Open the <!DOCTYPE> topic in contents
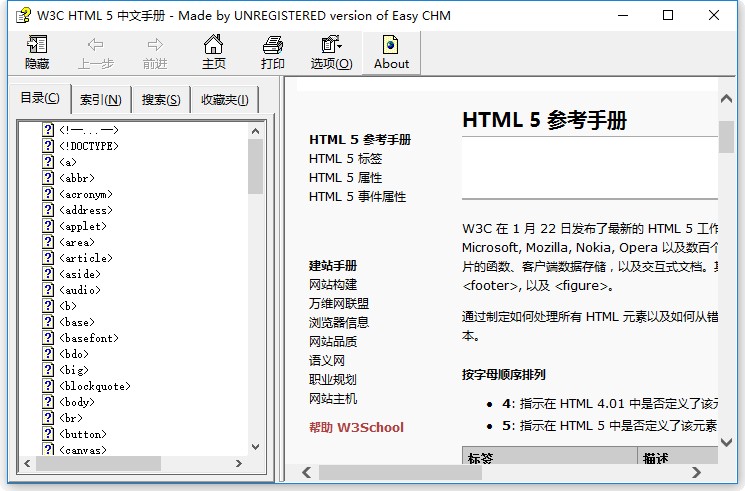Viewport: 745px width, 491px height. pos(89,146)
